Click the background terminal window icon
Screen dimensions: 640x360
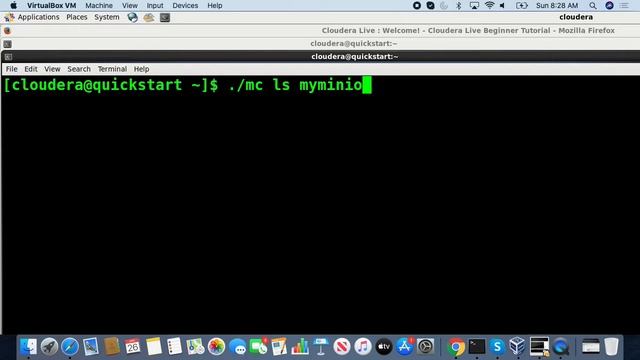[7, 44]
